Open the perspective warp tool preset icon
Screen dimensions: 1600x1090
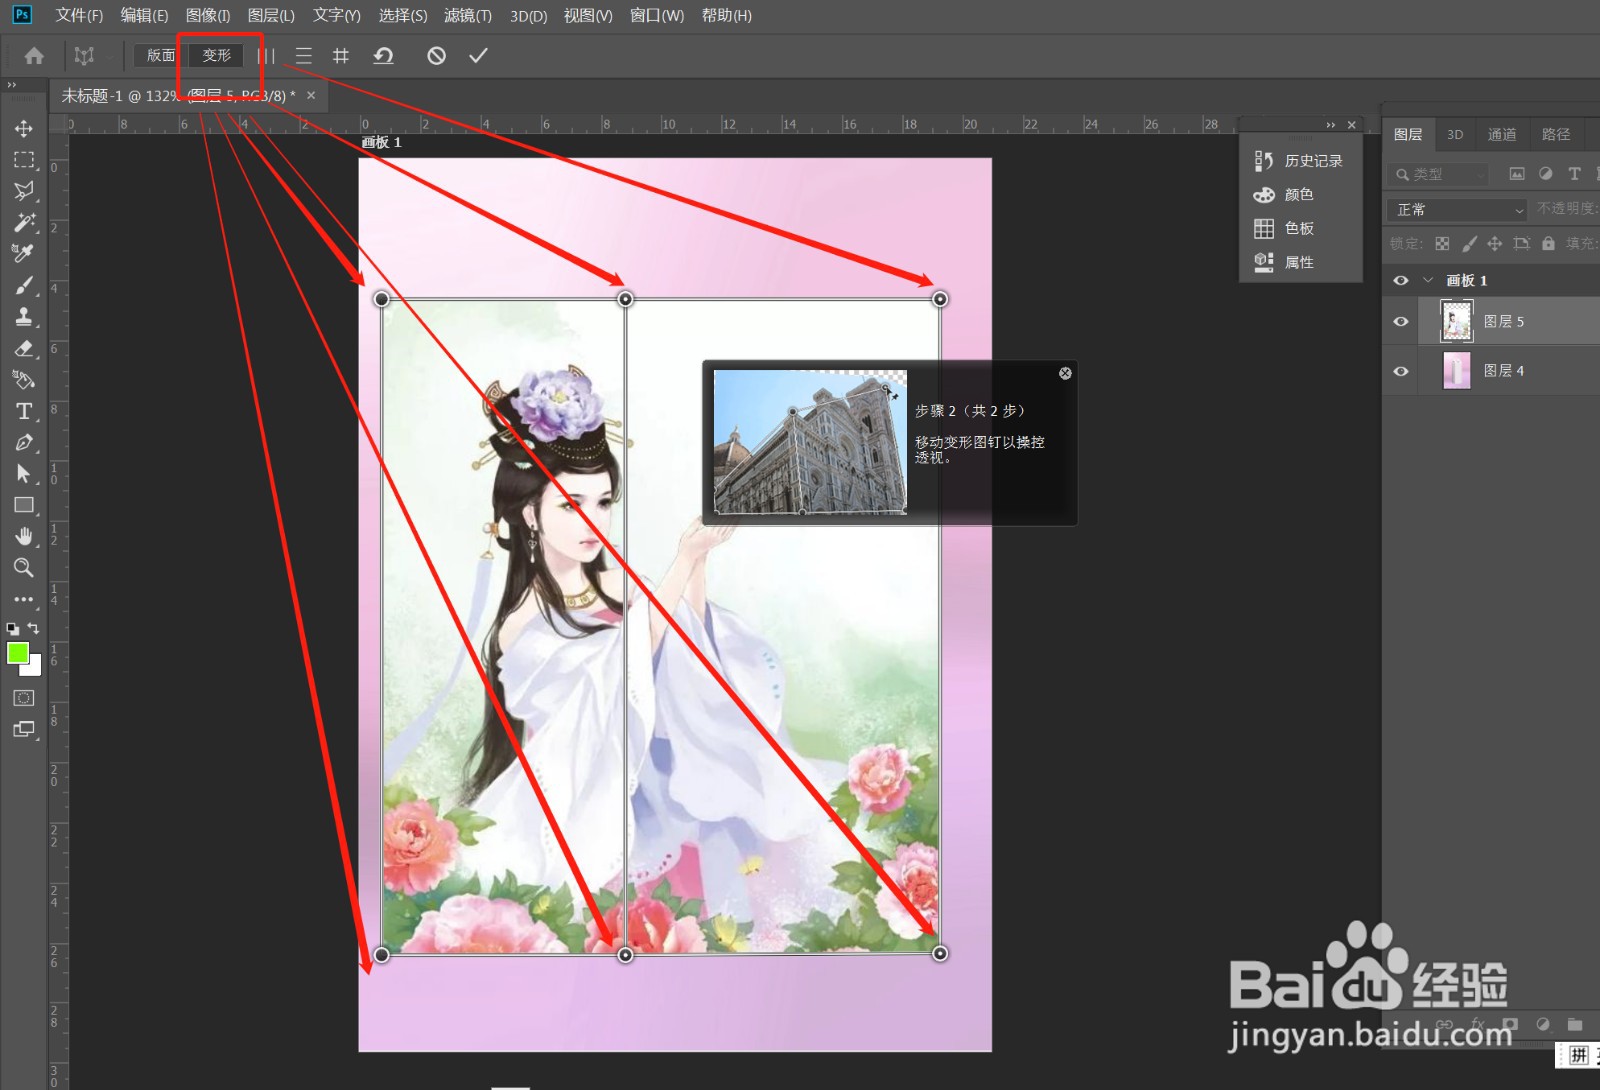click(x=84, y=56)
